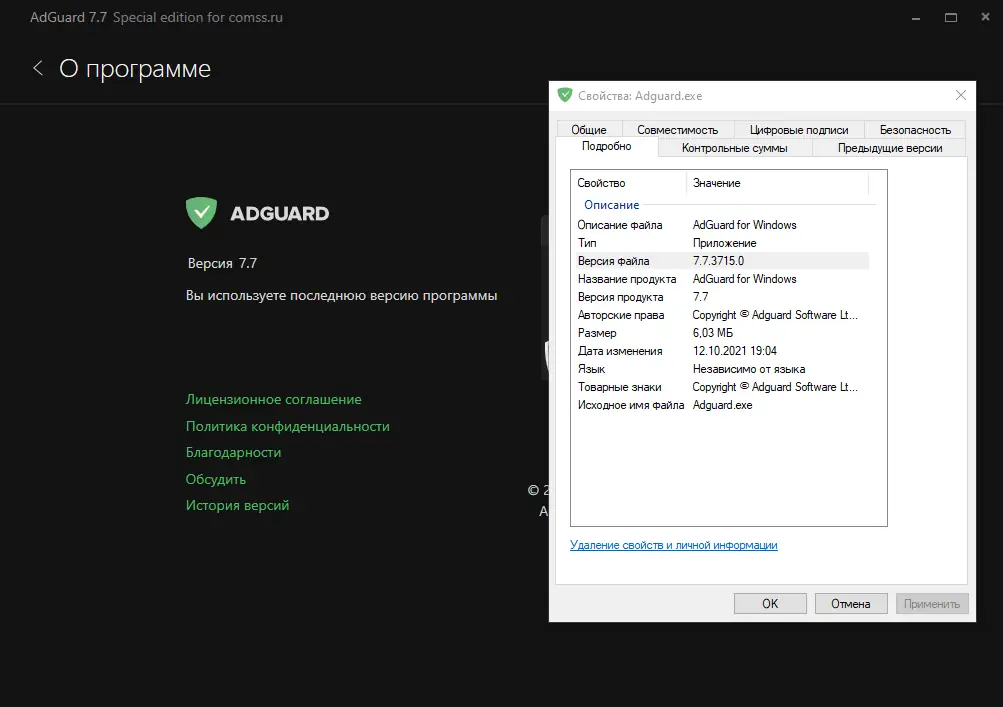Go to the Безопасность tab
The image size is (1003, 707).
915,130
